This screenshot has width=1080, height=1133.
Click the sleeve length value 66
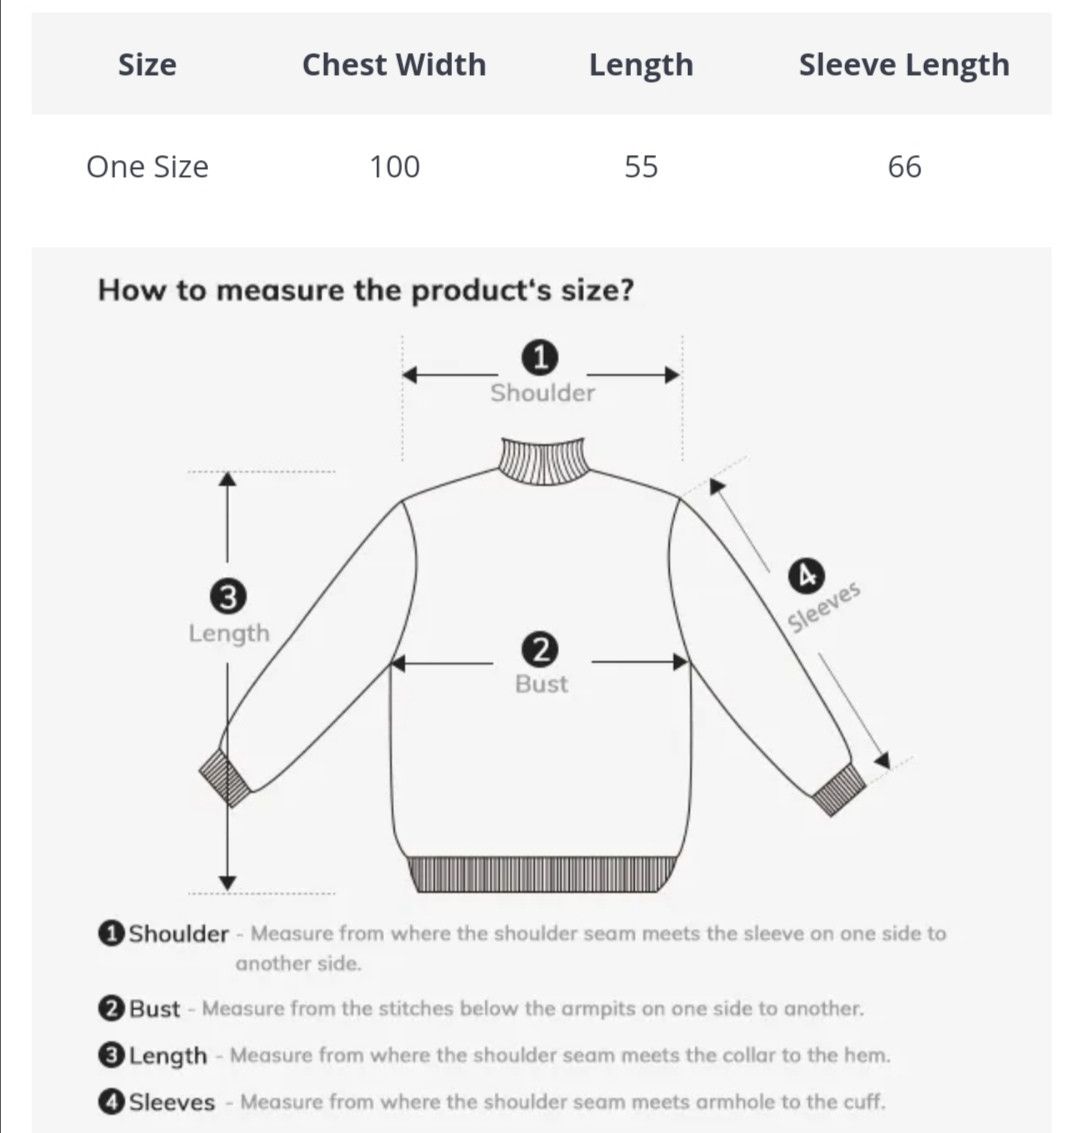click(904, 167)
